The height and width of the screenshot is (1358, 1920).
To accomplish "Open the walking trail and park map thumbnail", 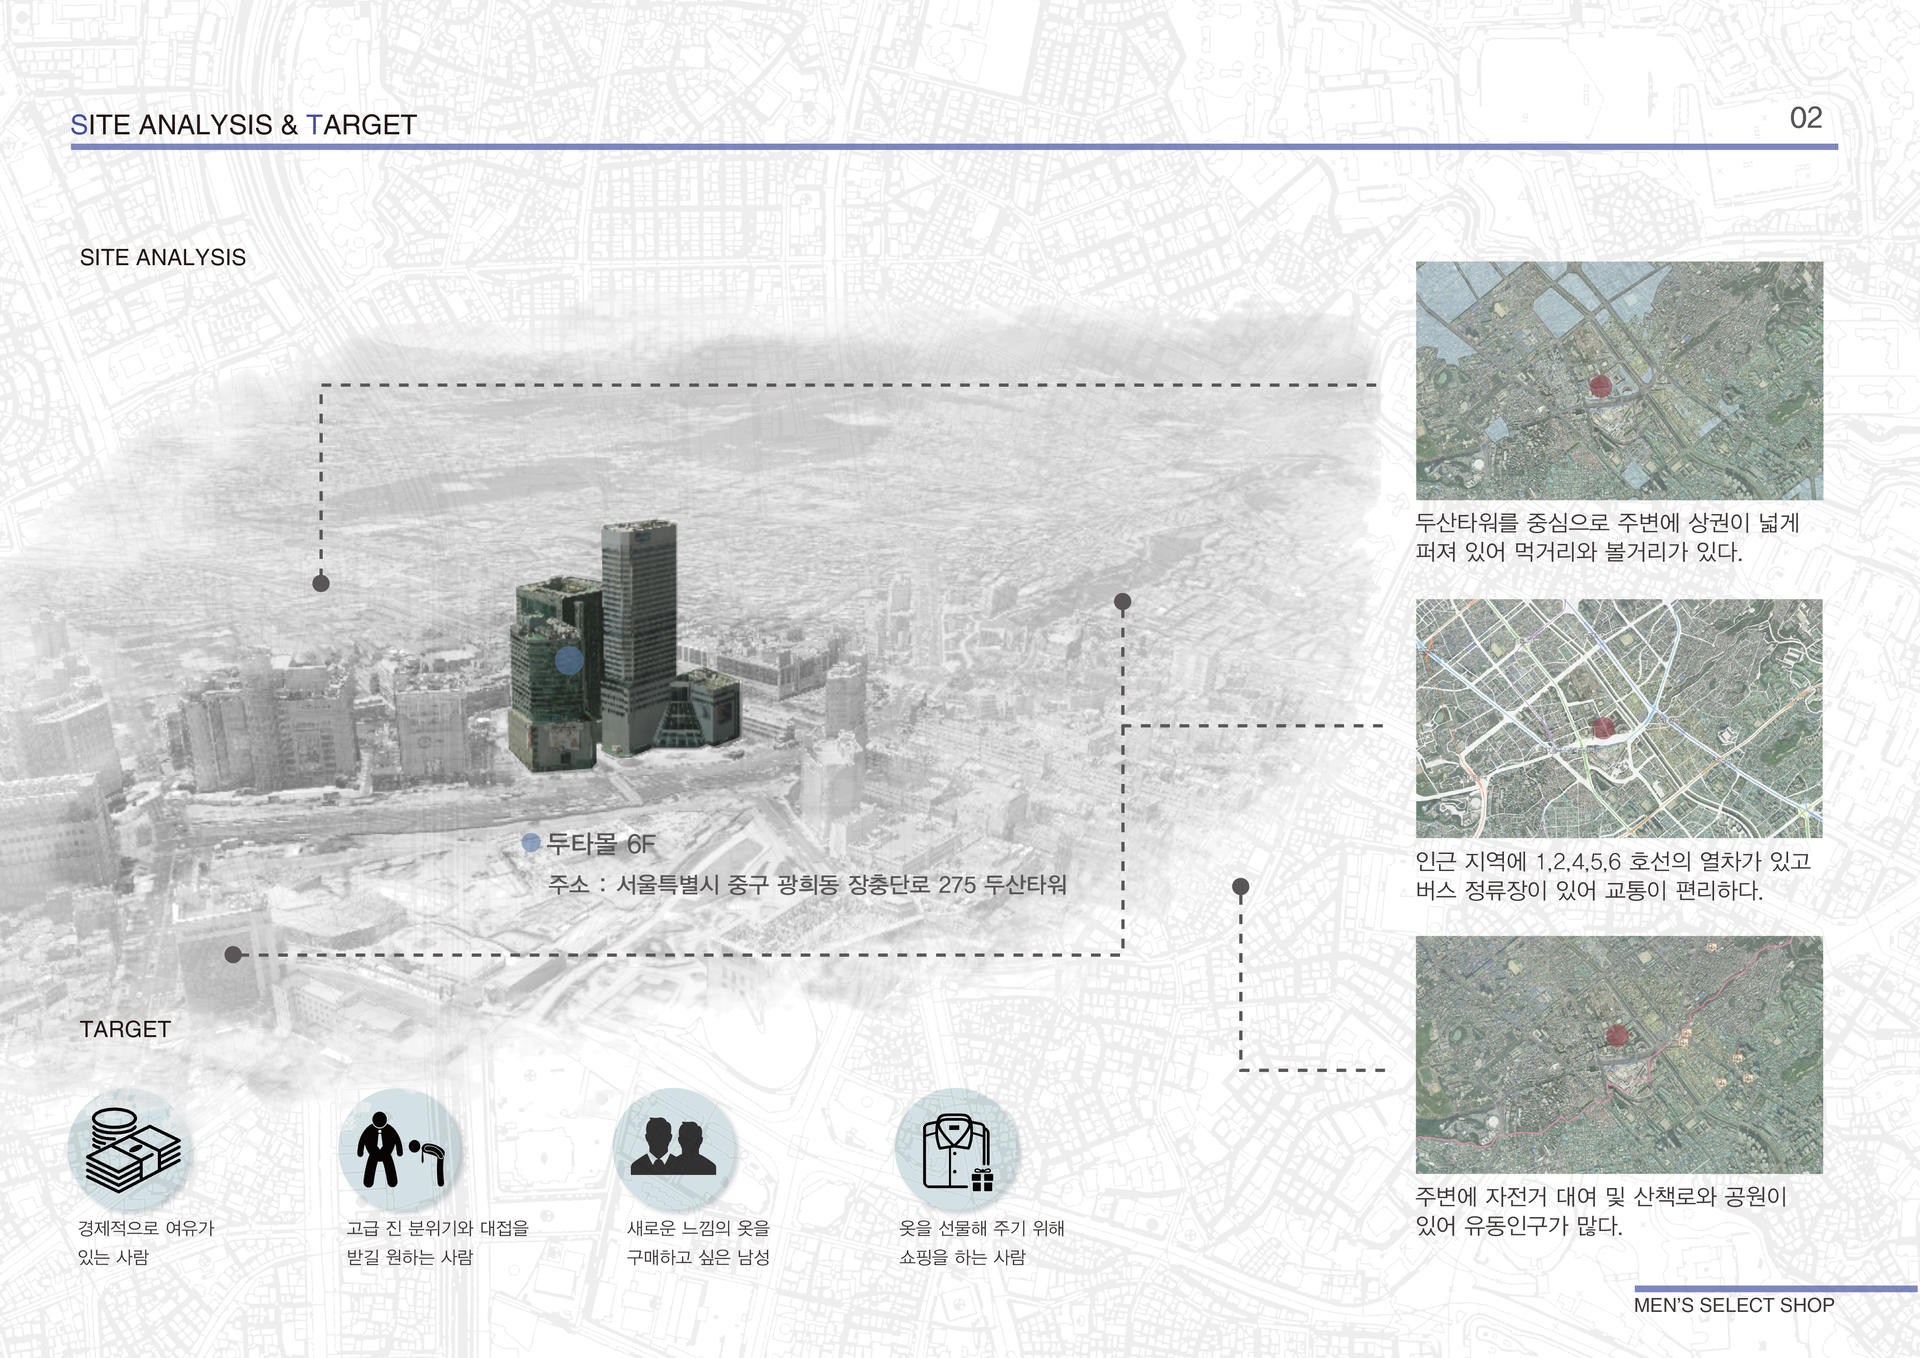I will pos(1619,1055).
